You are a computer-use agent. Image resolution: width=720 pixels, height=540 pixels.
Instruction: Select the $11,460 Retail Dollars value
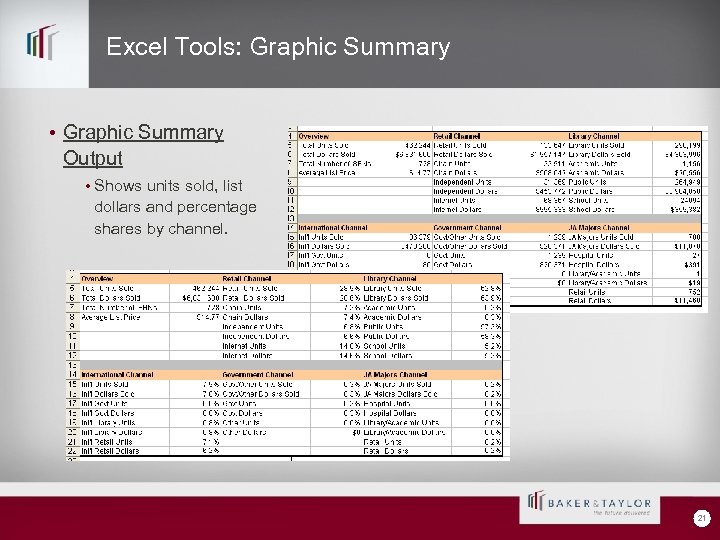[x=687, y=301]
